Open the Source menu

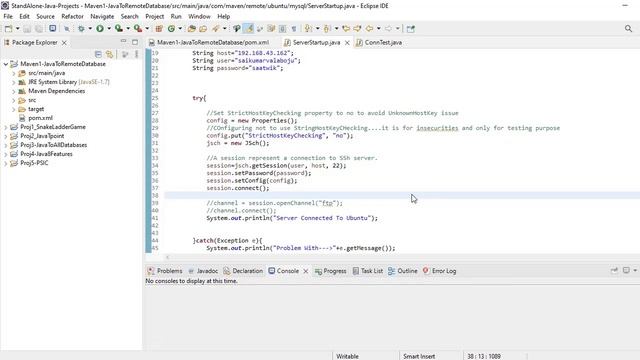pyautogui.click(x=45, y=16)
